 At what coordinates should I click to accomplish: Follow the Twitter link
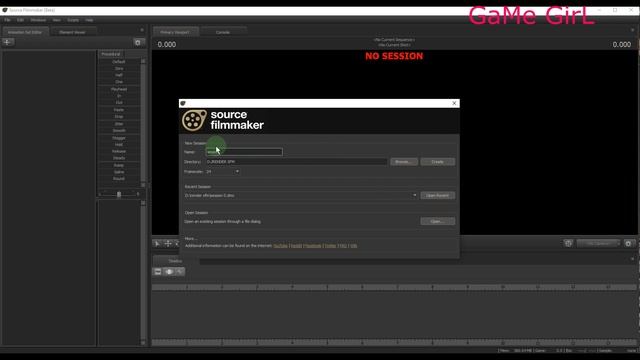click(330, 246)
